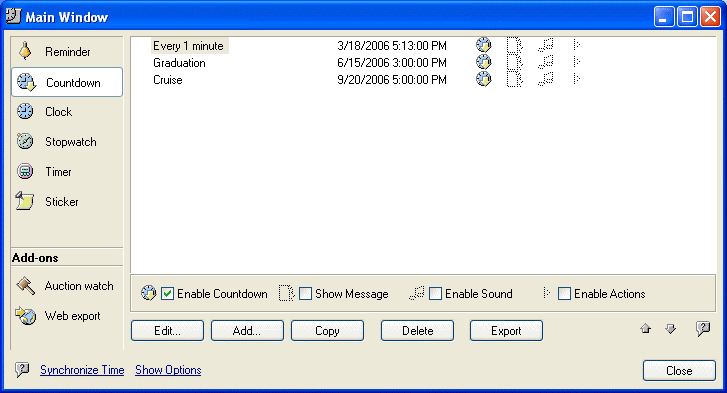Screen dimensions: 727x393
Task: Tick the Enable Actions checkbox
Action: (564, 293)
